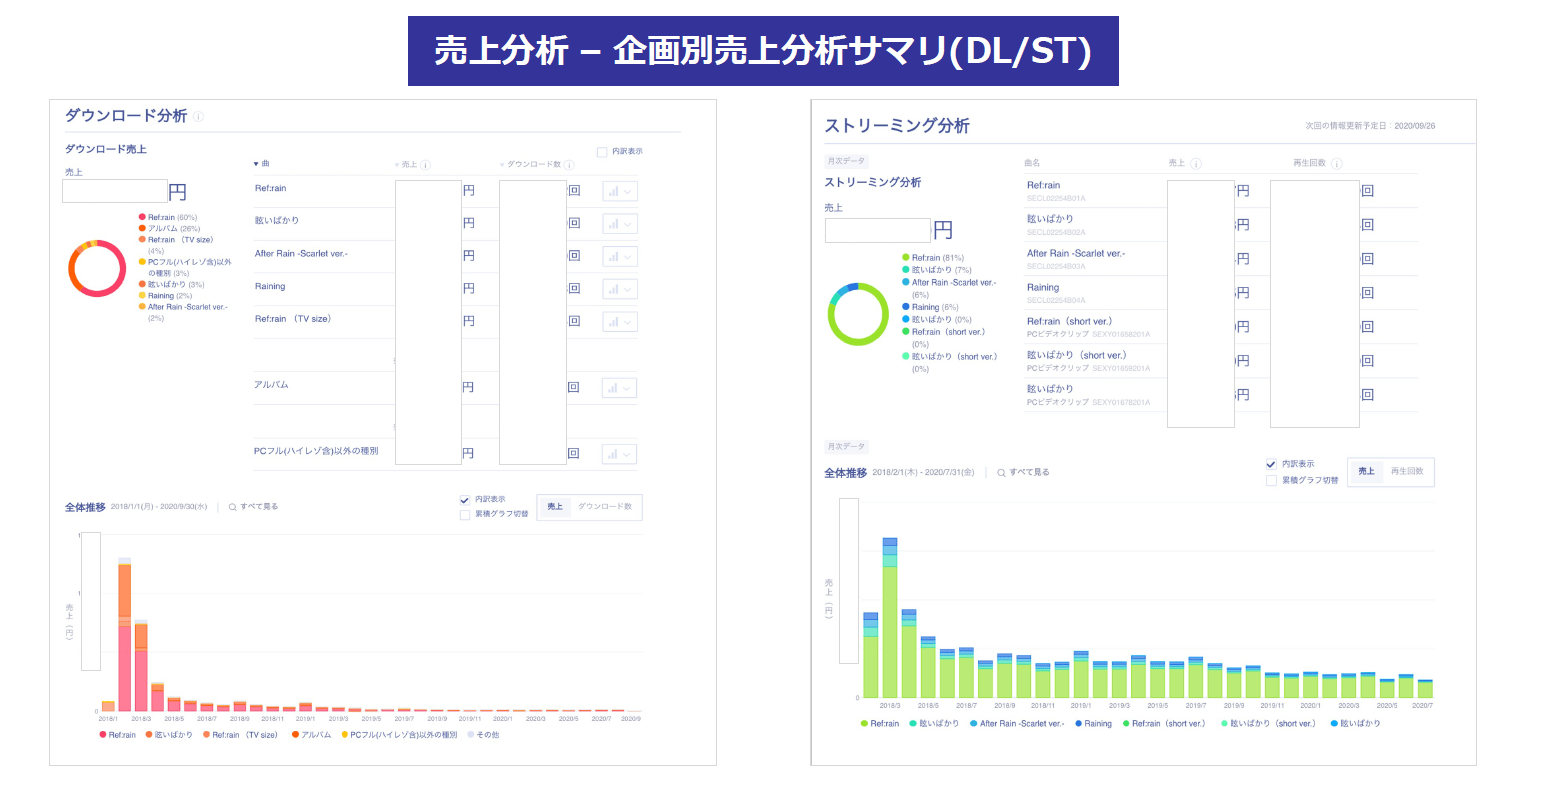This screenshot has width=1541, height=788.
Task: Expand chart dropdown for Raining download row
Action: [620, 289]
